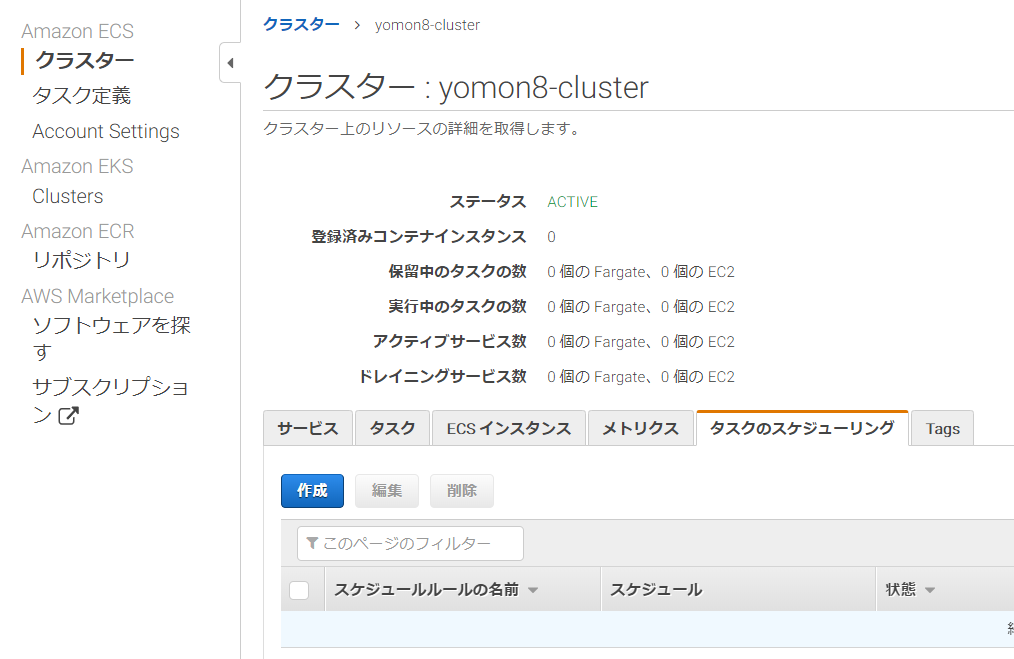Open the メトリクス tab
Image resolution: width=1014 pixels, height=659 pixels.
(x=640, y=428)
